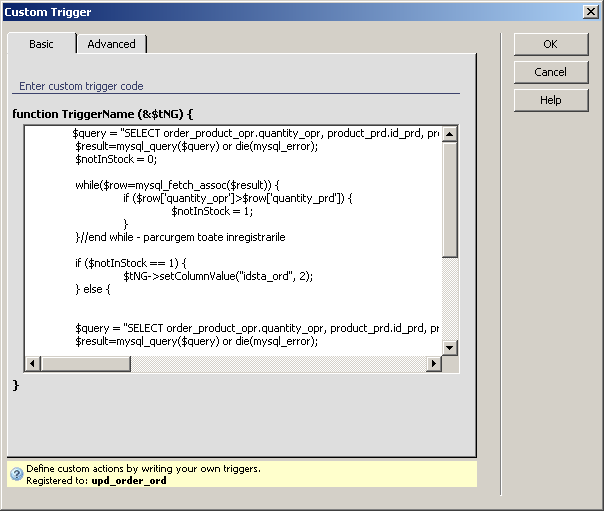Click the horizontal scrollbar's right arrow
This screenshot has width=604, height=511.
click(432, 364)
